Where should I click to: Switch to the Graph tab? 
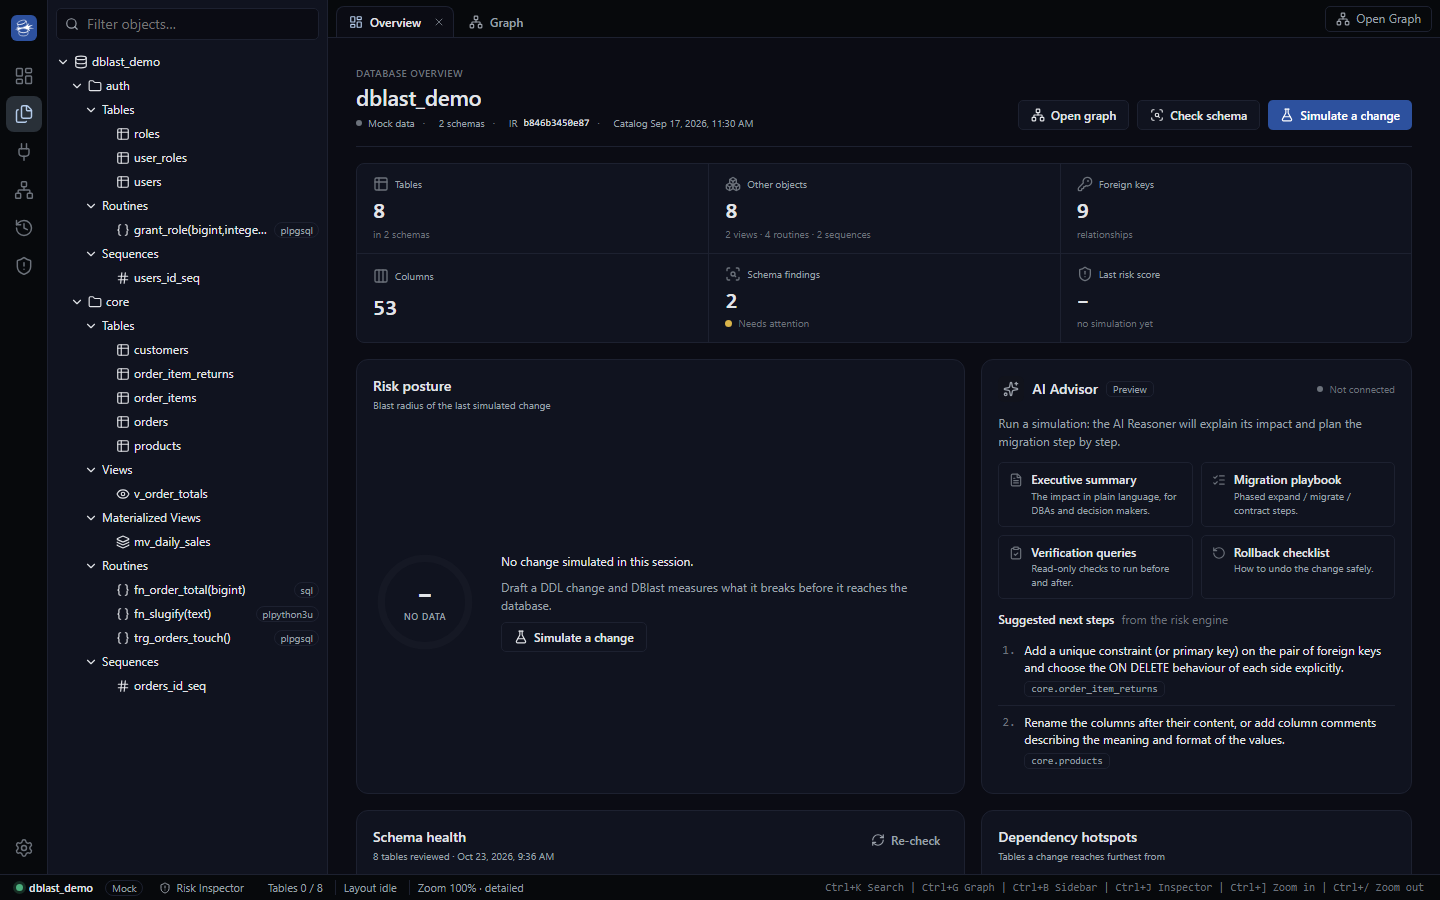tap(497, 23)
